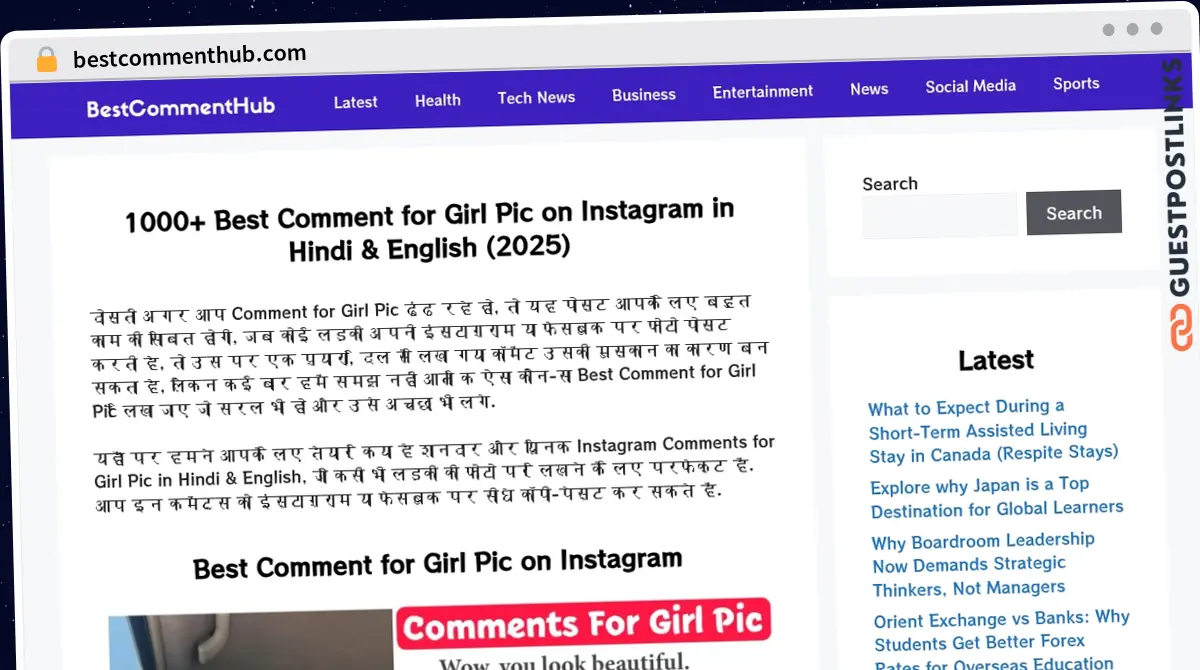Switch to the Tech News tab
The height and width of the screenshot is (670, 1200).
click(536, 97)
